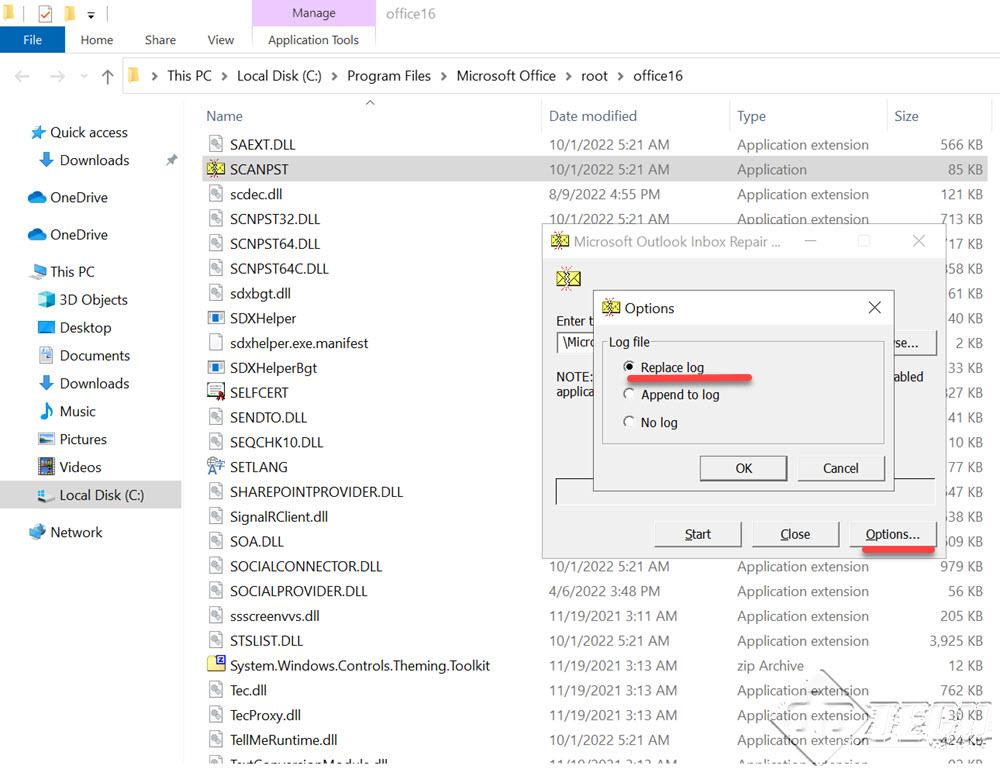This screenshot has width=1000, height=769.
Task: Click the Music note icon
Action: click(47, 411)
